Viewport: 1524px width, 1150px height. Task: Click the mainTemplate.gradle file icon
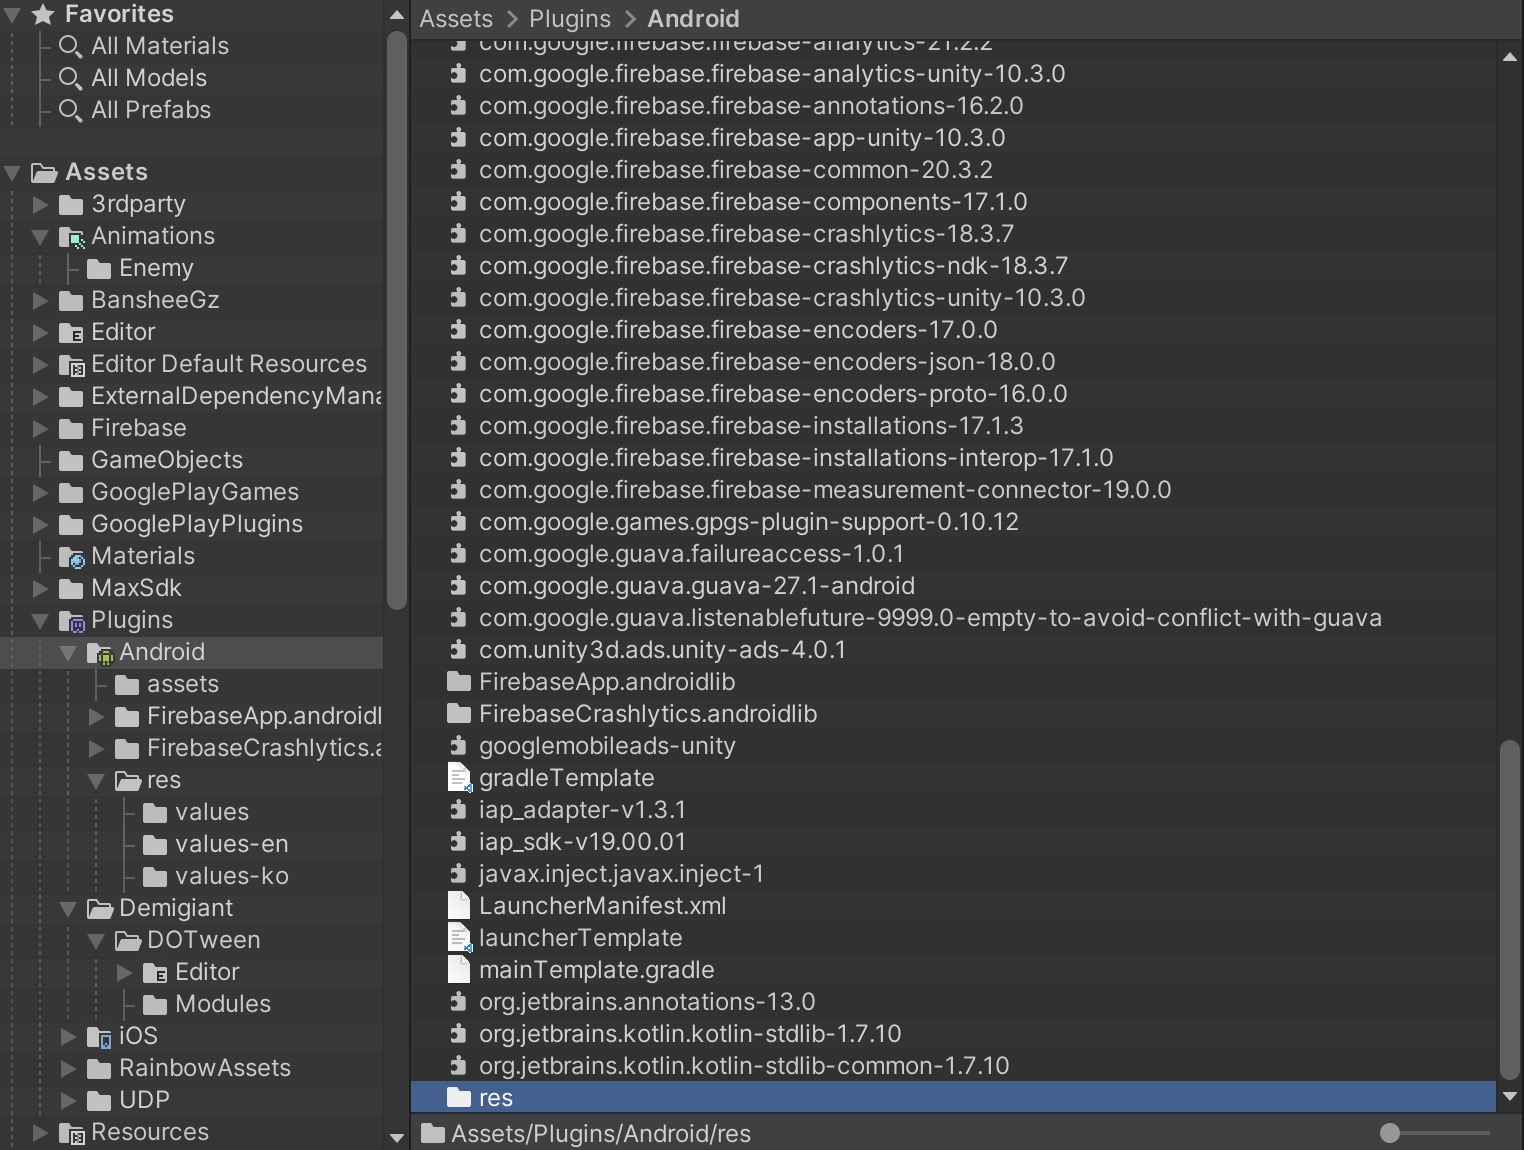(459, 970)
